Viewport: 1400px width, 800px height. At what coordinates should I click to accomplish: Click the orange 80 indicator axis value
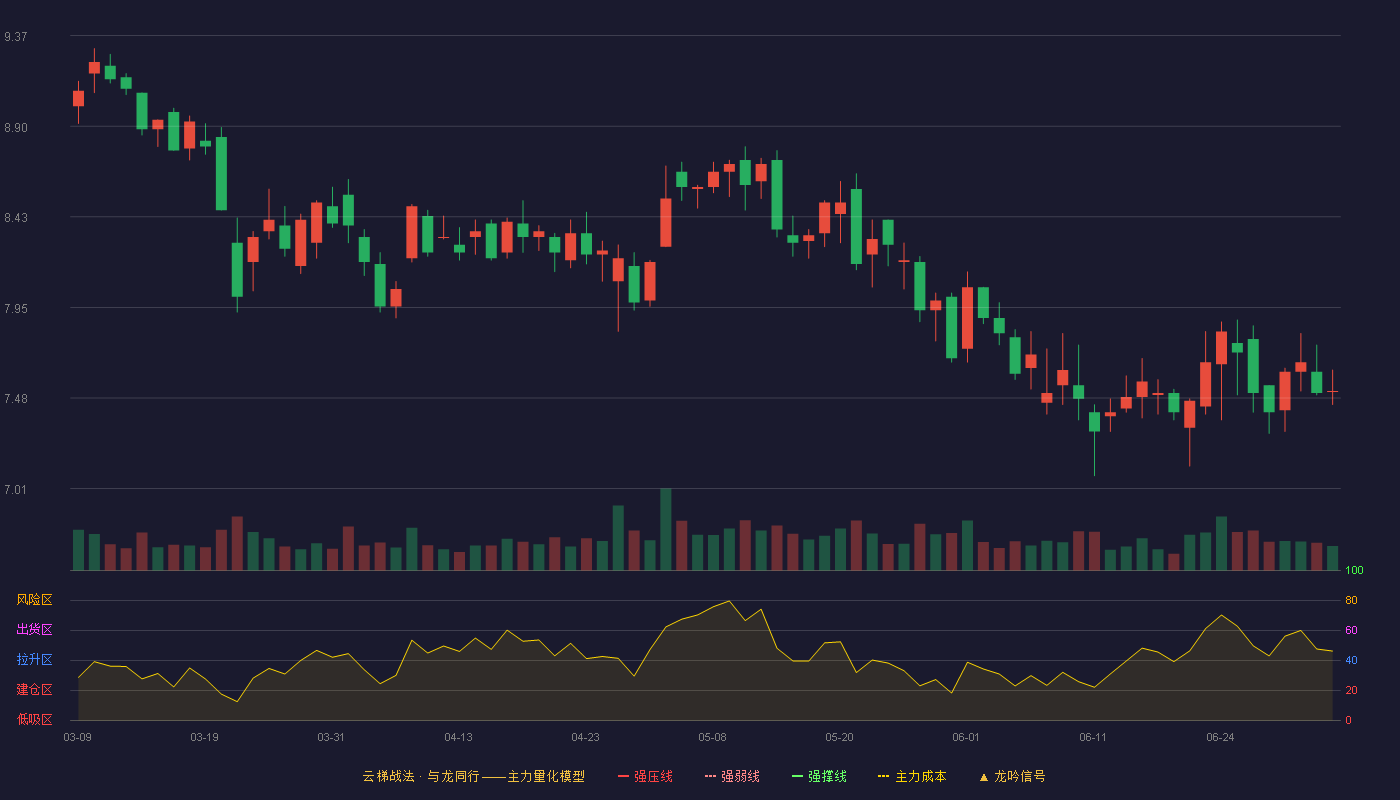[x=1351, y=600]
